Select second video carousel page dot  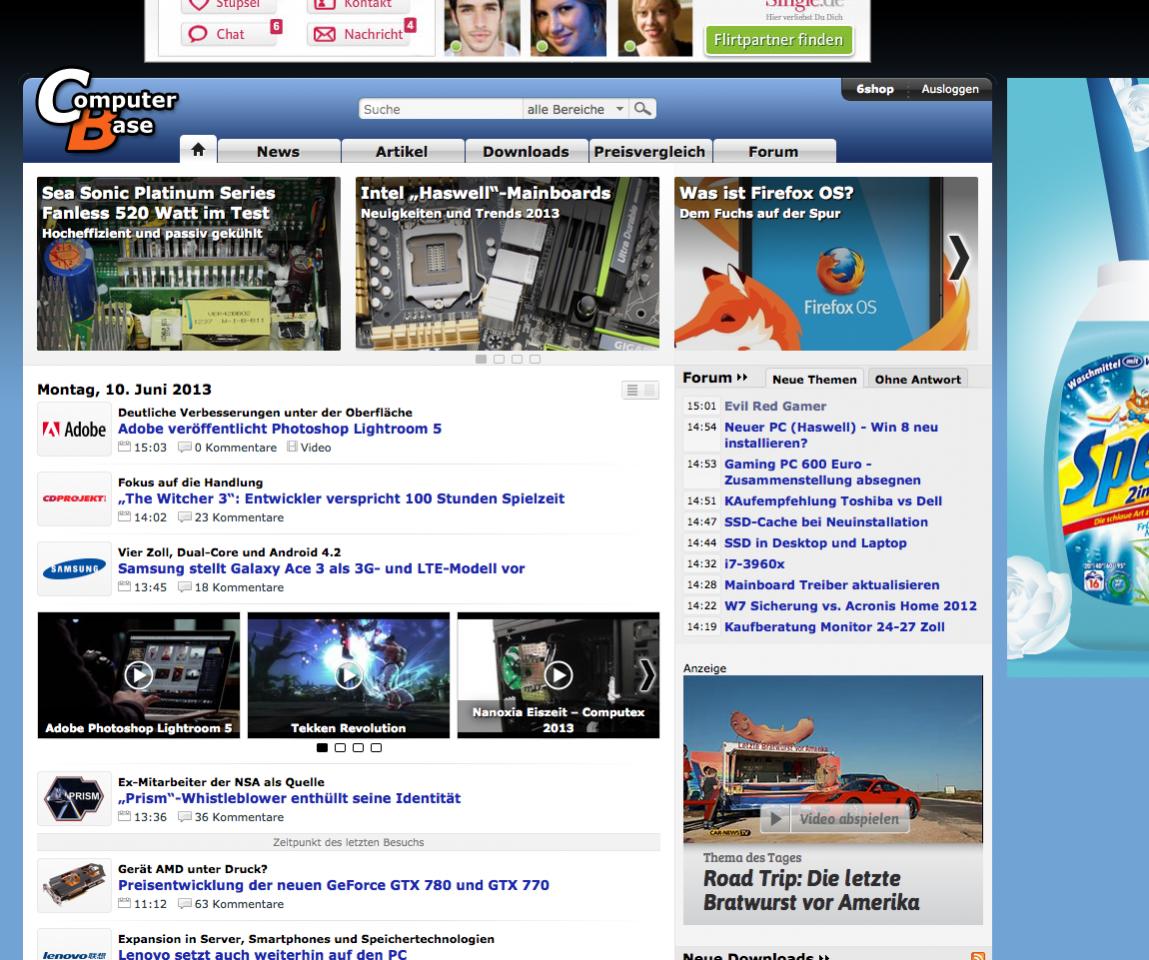(x=340, y=747)
